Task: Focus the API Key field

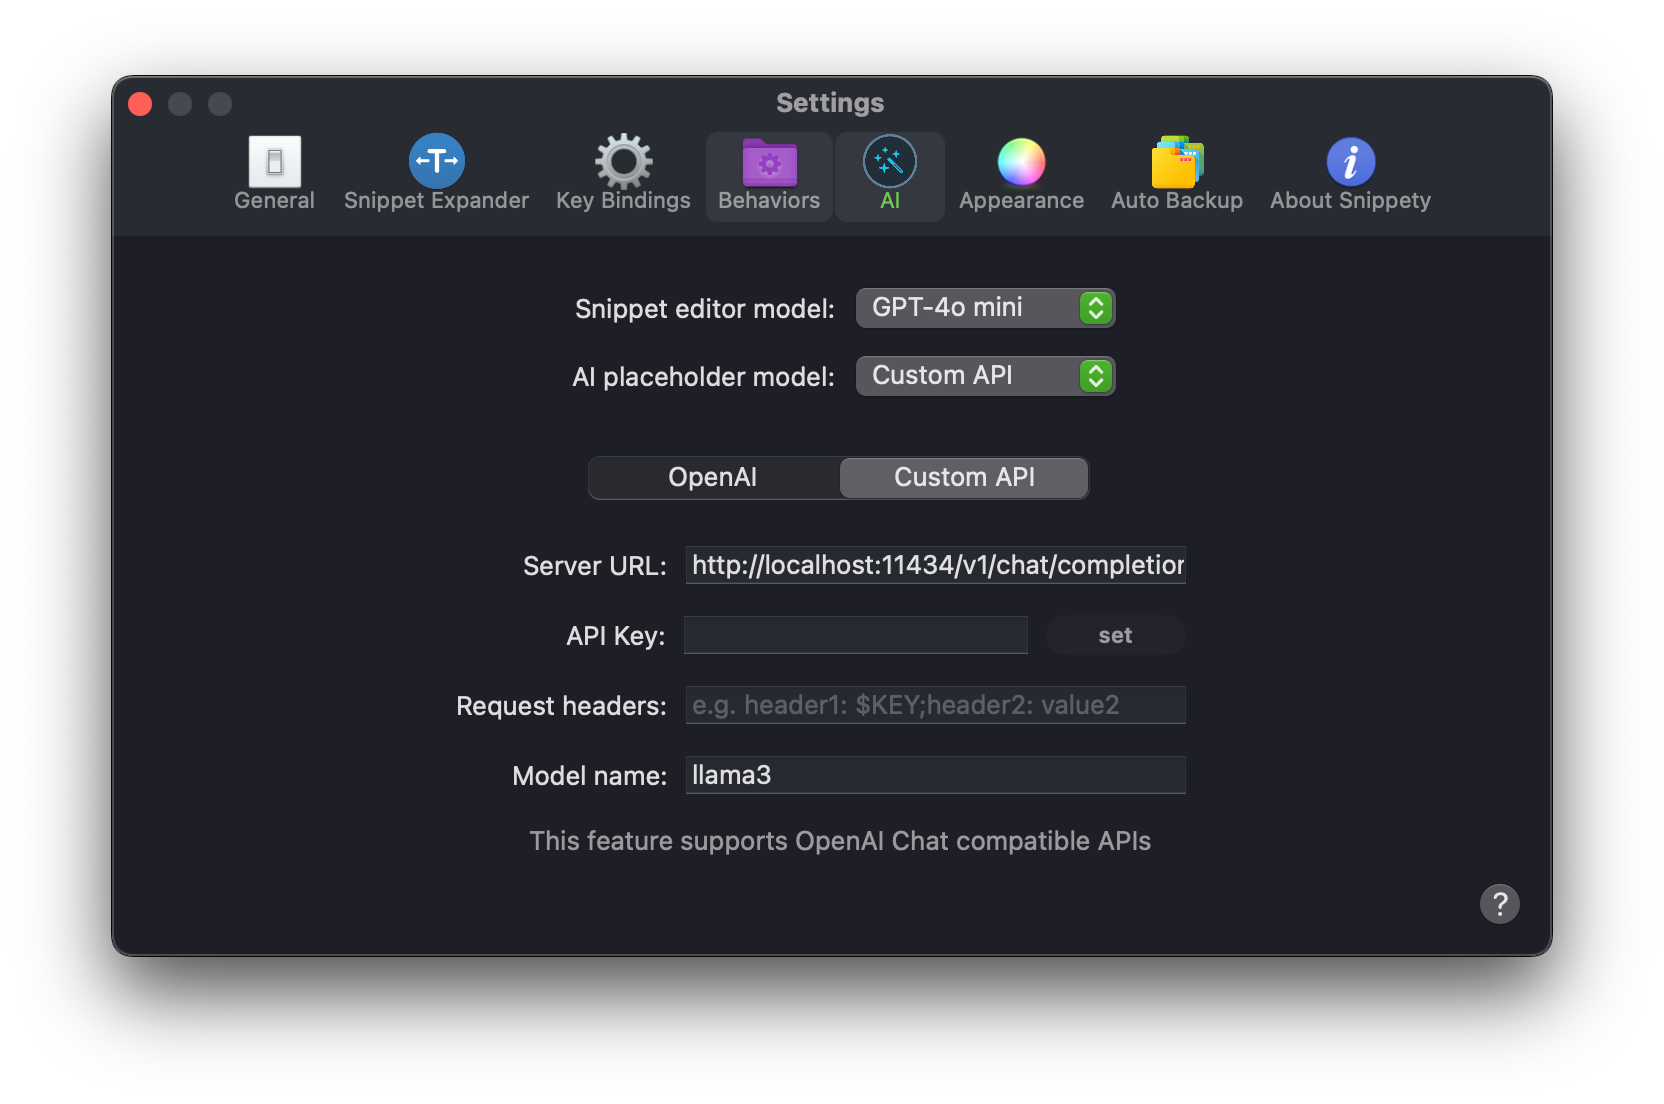Action: point(856,635)
